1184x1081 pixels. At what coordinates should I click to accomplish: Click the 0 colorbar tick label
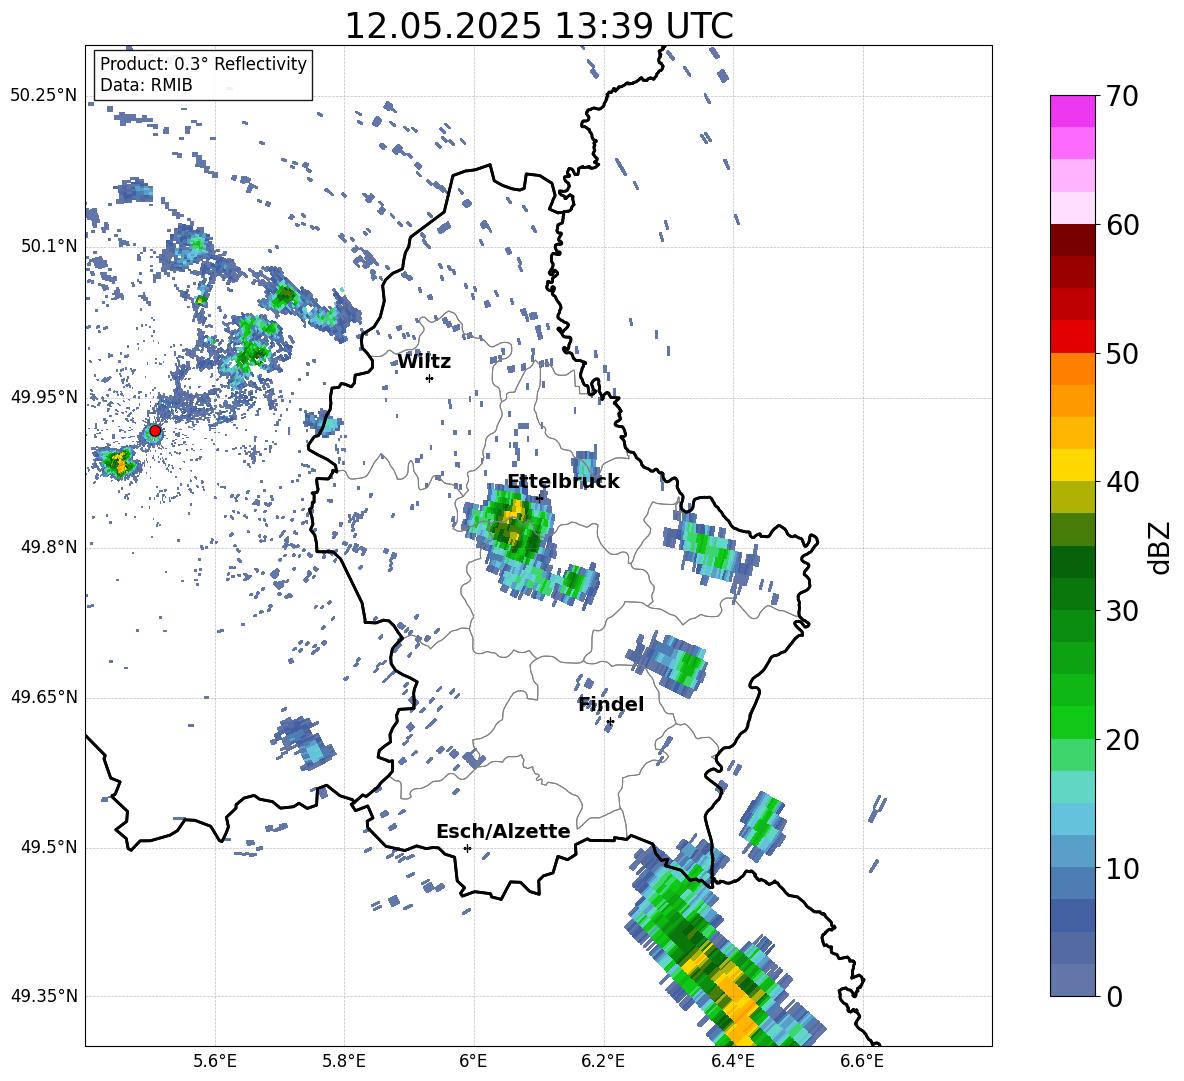pos(1115,996)
